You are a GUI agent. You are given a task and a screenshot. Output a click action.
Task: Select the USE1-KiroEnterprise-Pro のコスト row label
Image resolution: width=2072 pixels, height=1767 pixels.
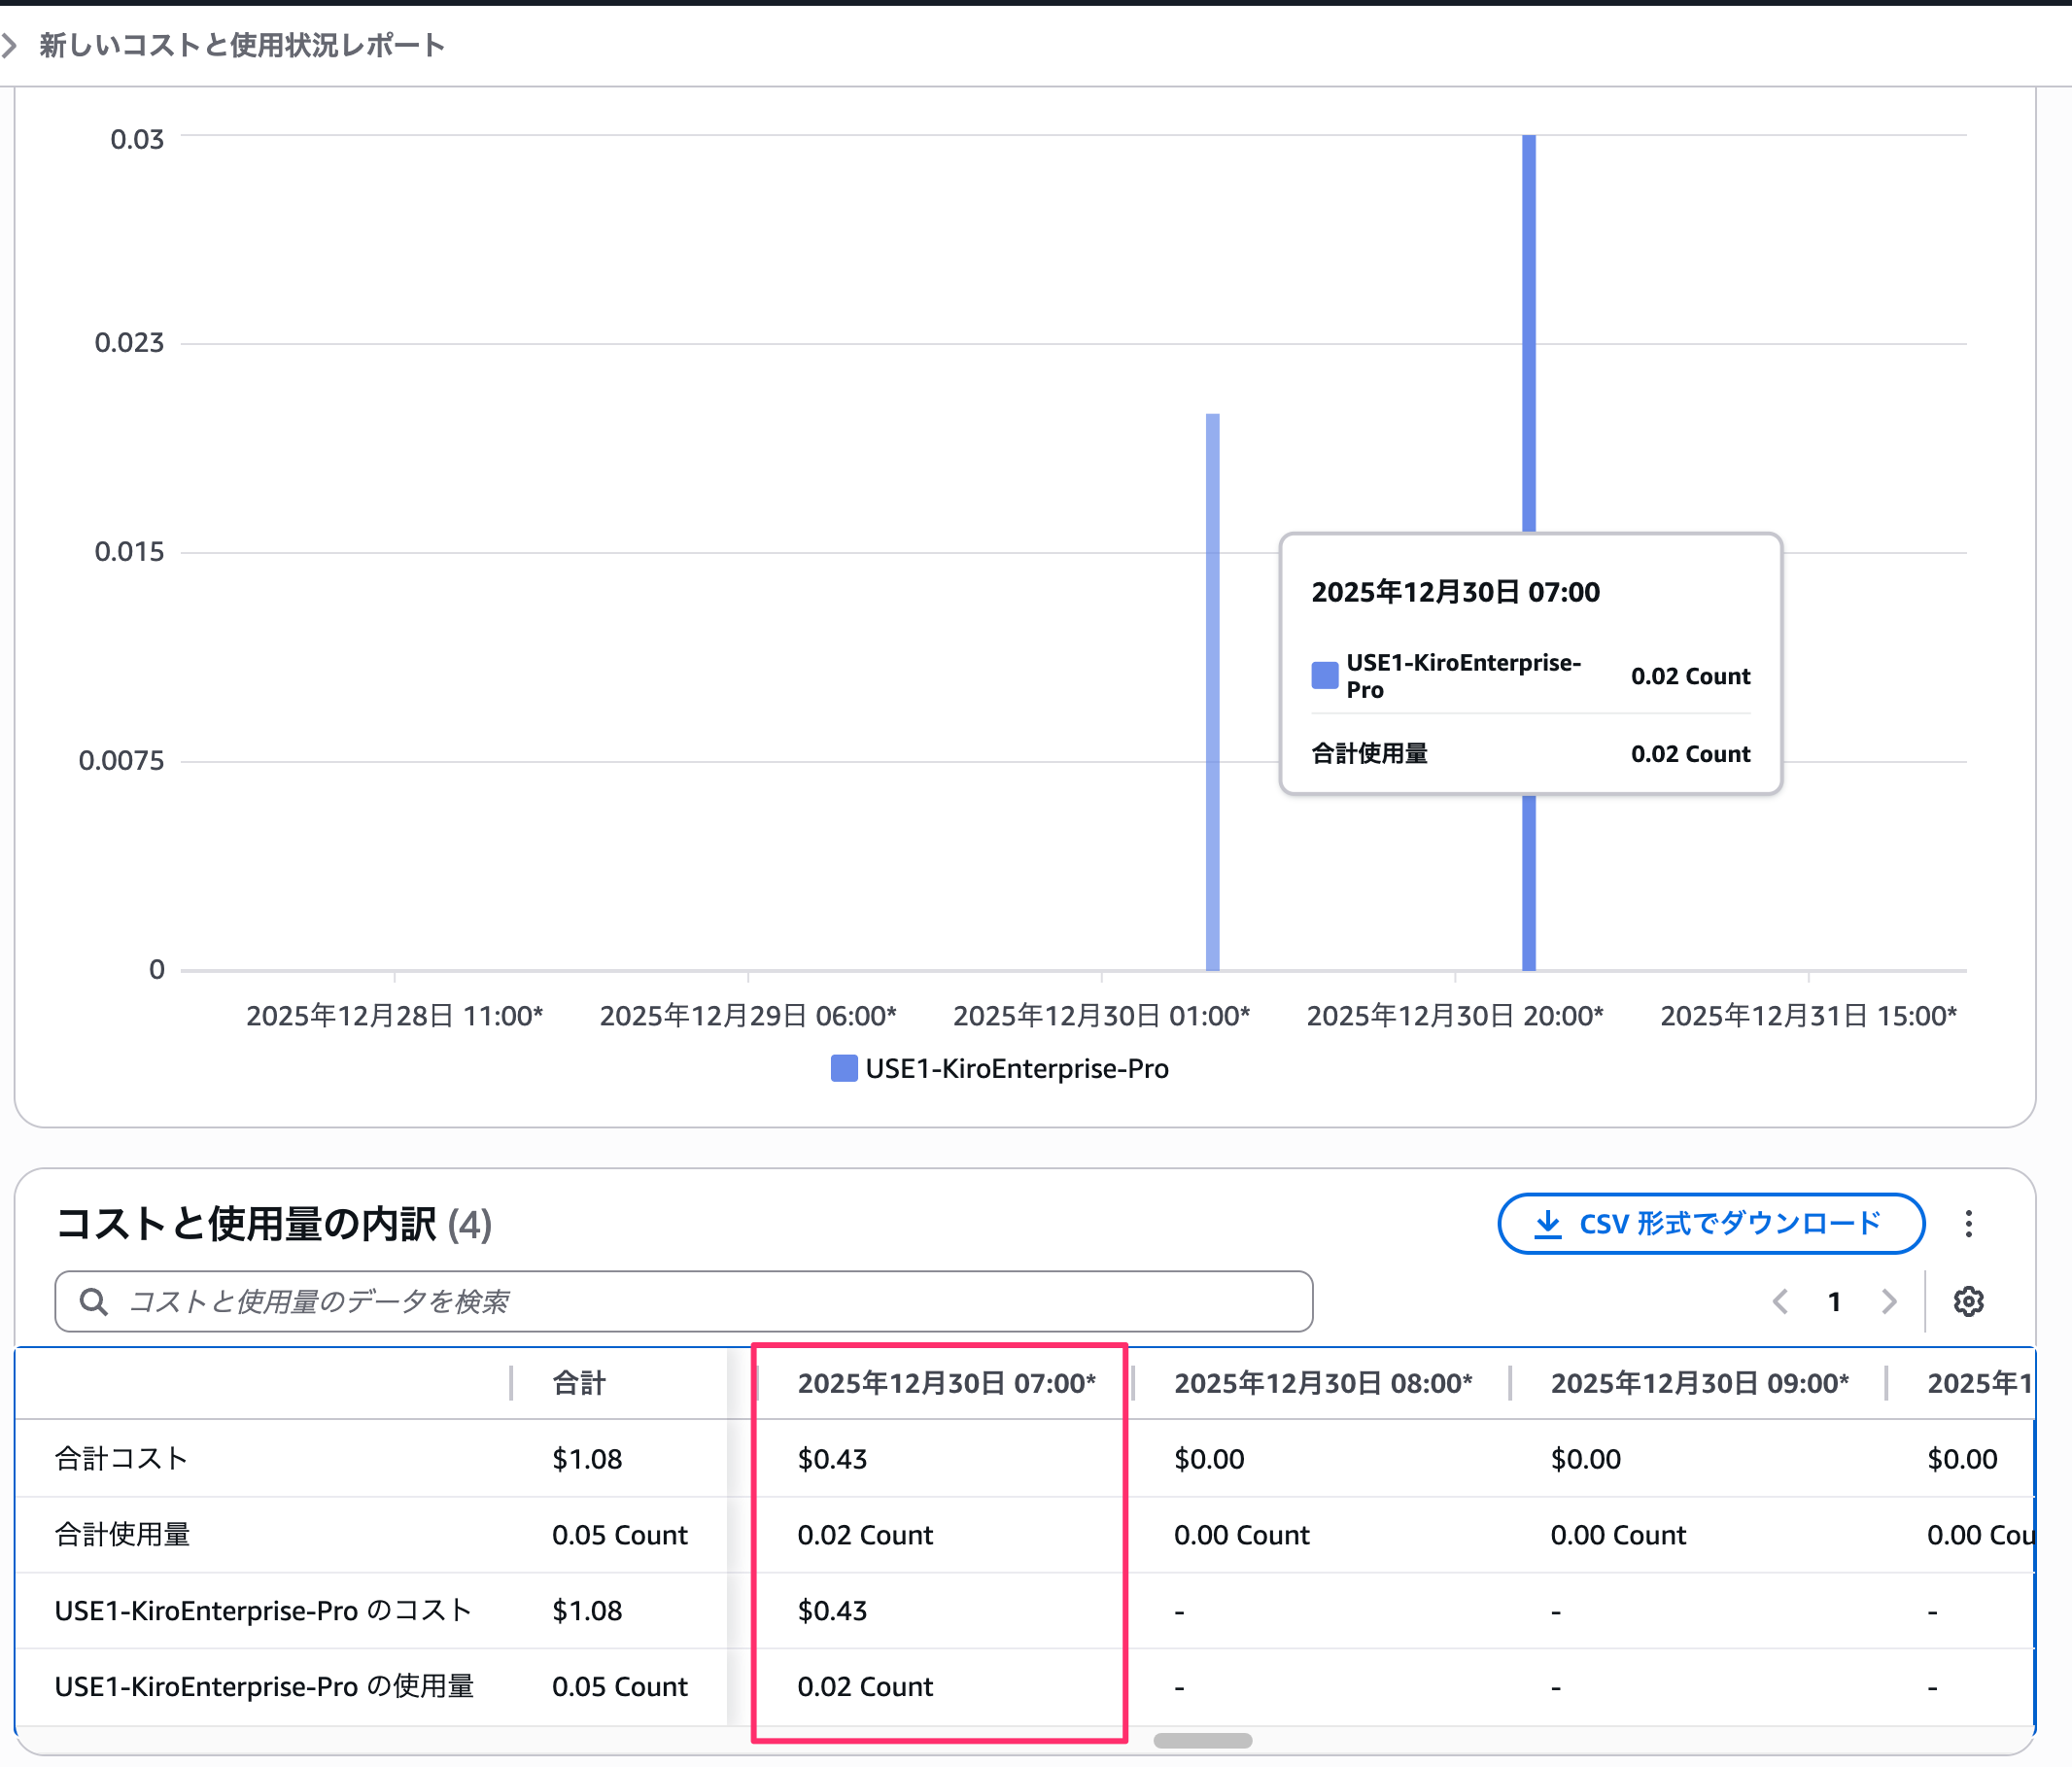click(x=262, y=1610)
